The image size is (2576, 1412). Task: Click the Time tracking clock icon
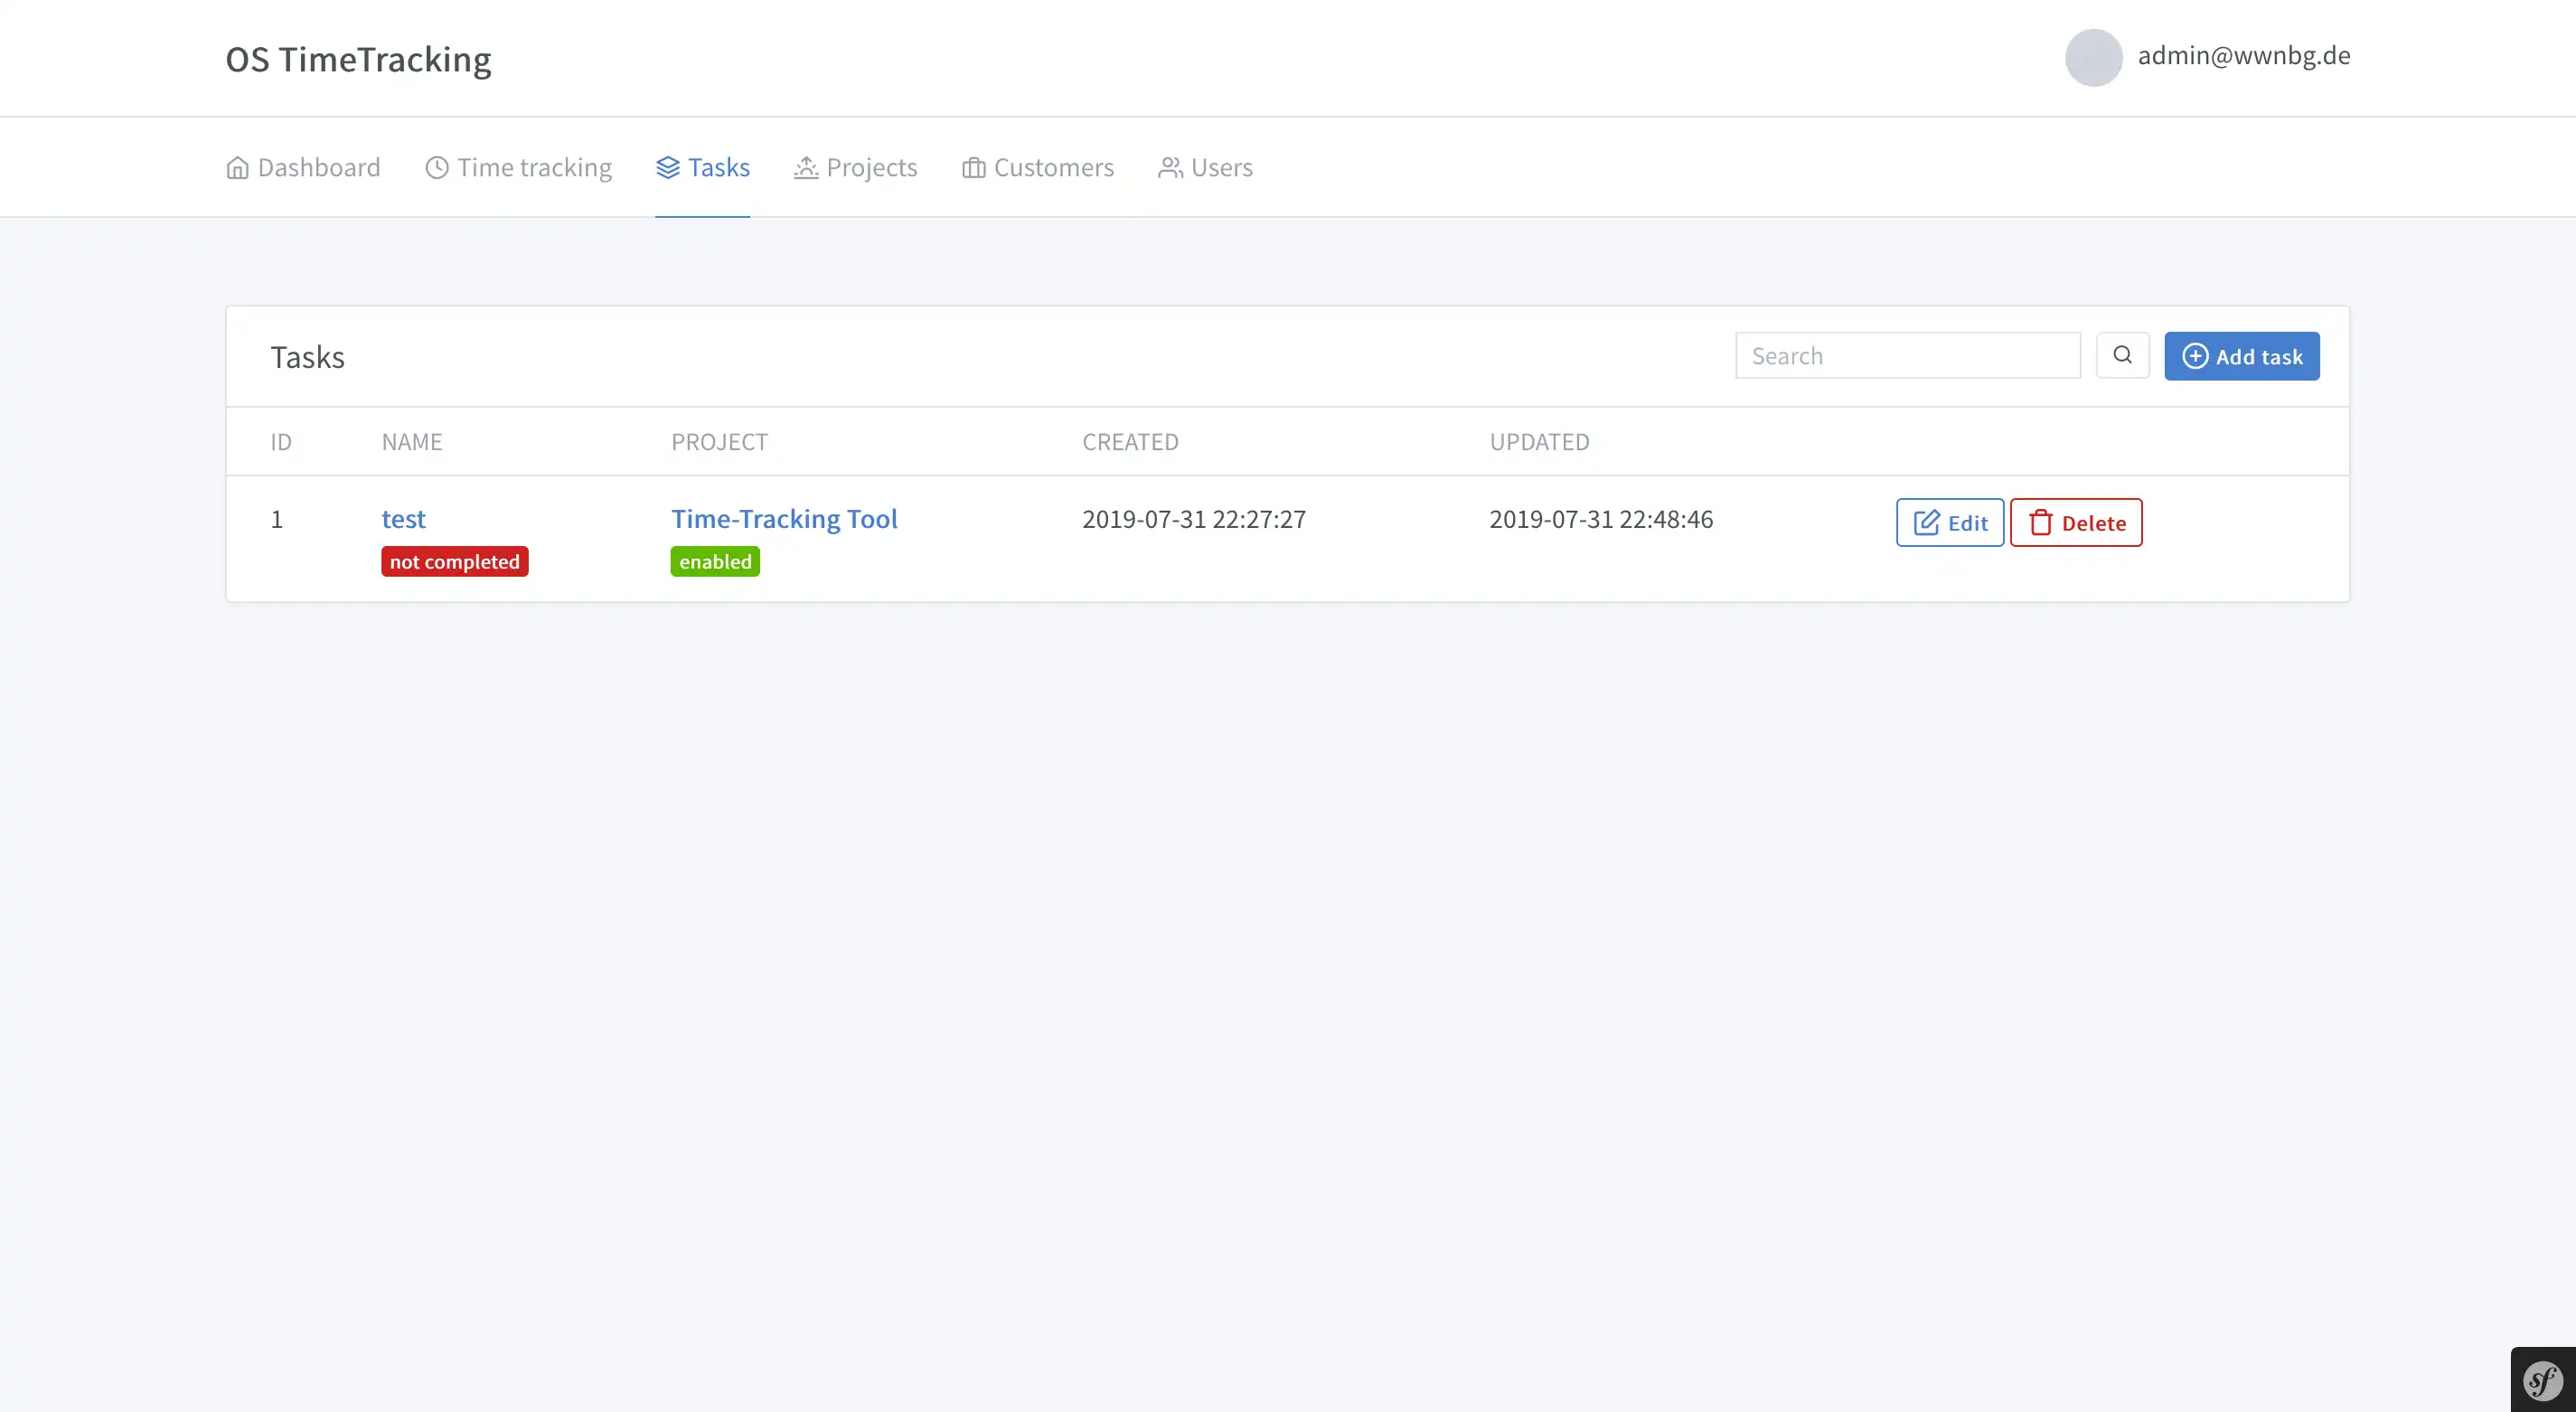pyautogui.click(x=437, y=167)
